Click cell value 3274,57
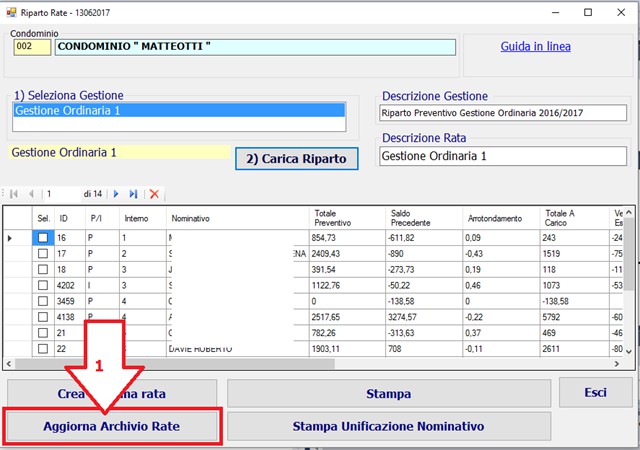This screenshot has height=450, width=640. [x=424, y=317]
